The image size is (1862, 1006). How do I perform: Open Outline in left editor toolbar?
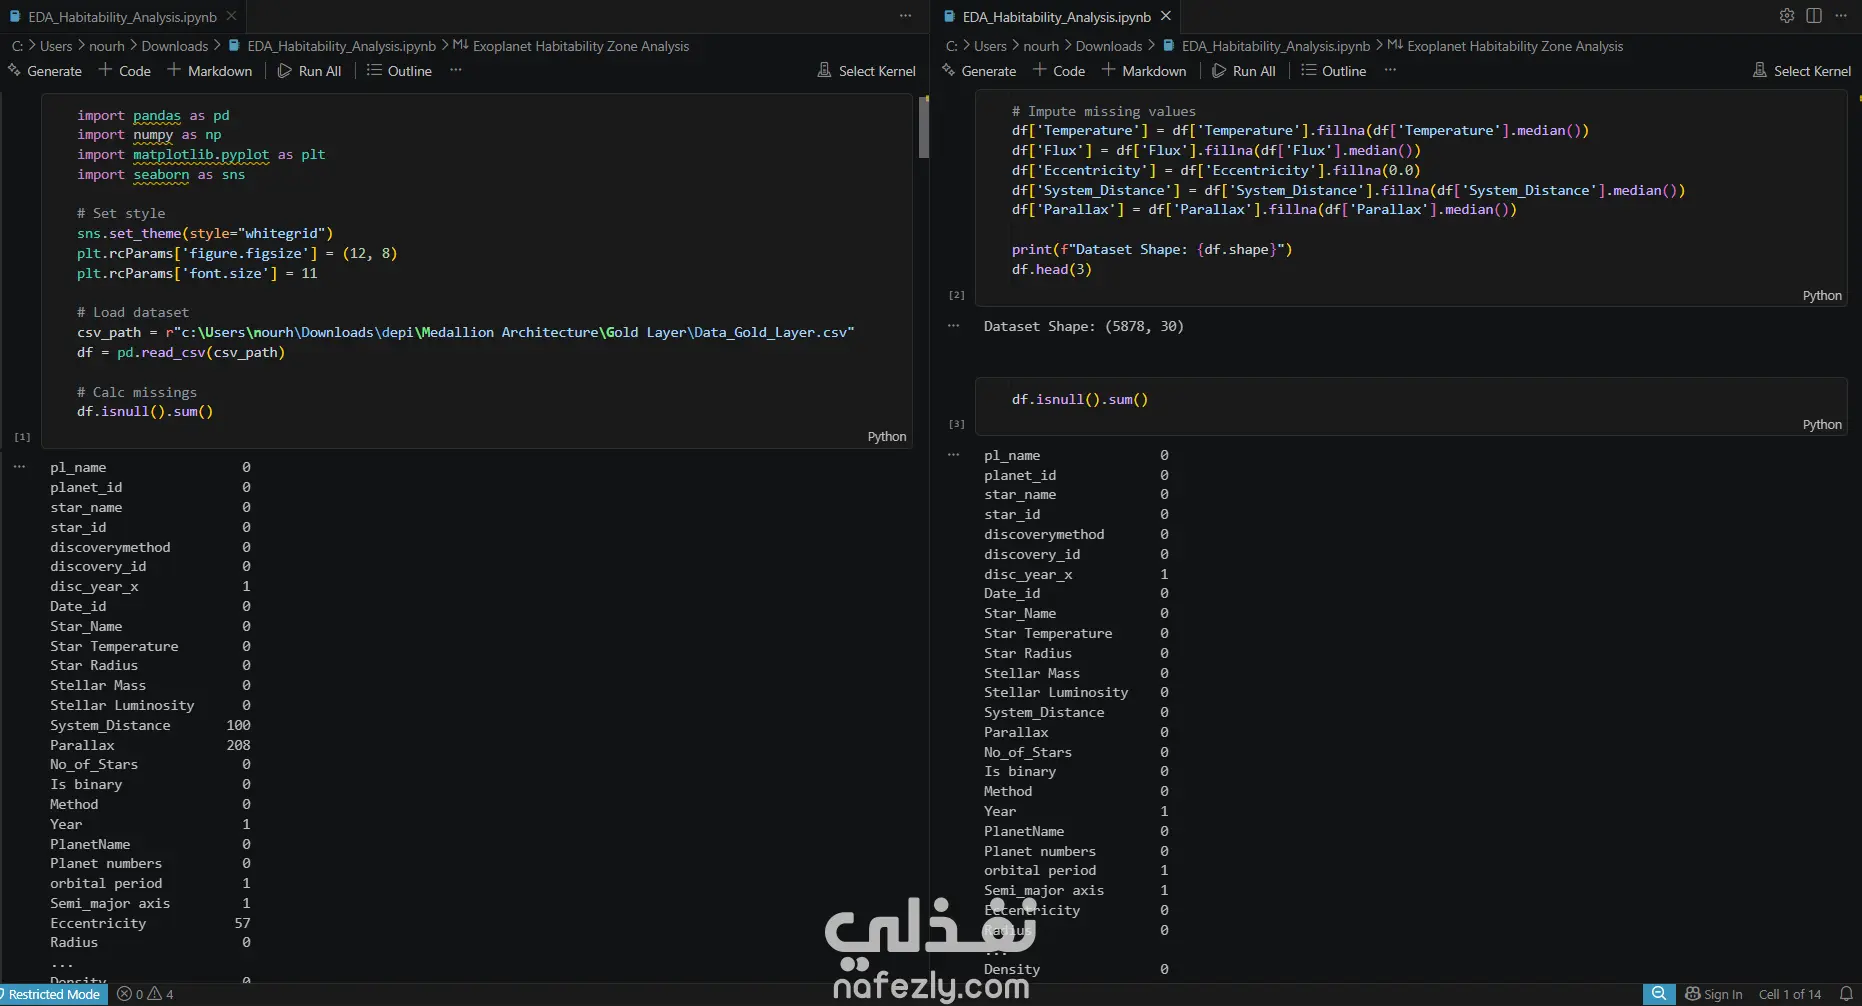coord(399,71)
